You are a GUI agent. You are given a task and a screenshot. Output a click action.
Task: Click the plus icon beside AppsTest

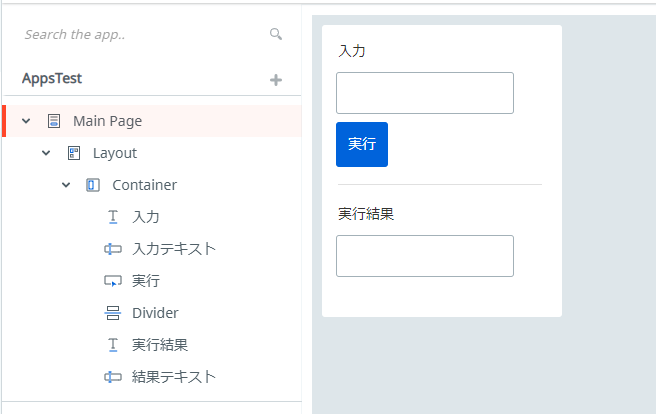[x=276, y=79]
